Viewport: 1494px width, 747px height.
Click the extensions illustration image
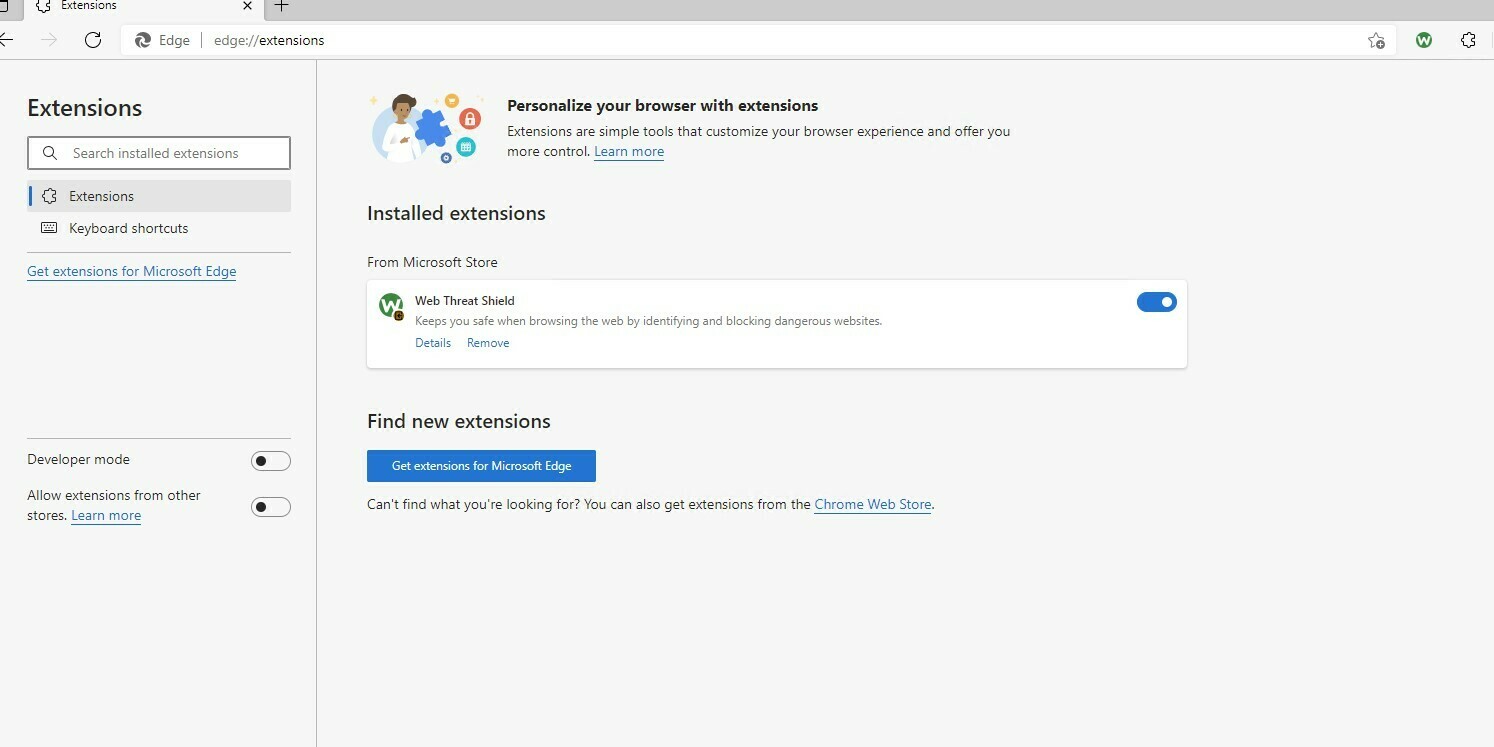(x=427, y=128)
